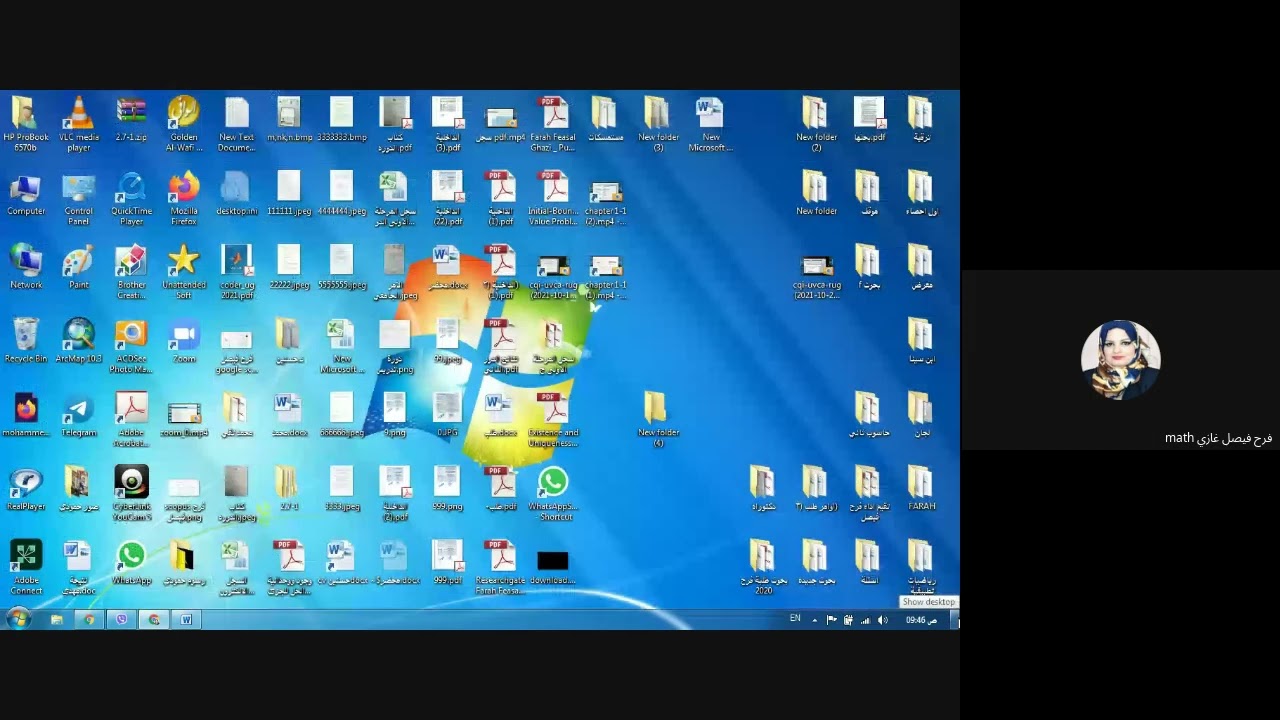This screenshot has width=1280, height=720.
Task: Open Chrome from the taskbar
Action: tap(89, 620)
